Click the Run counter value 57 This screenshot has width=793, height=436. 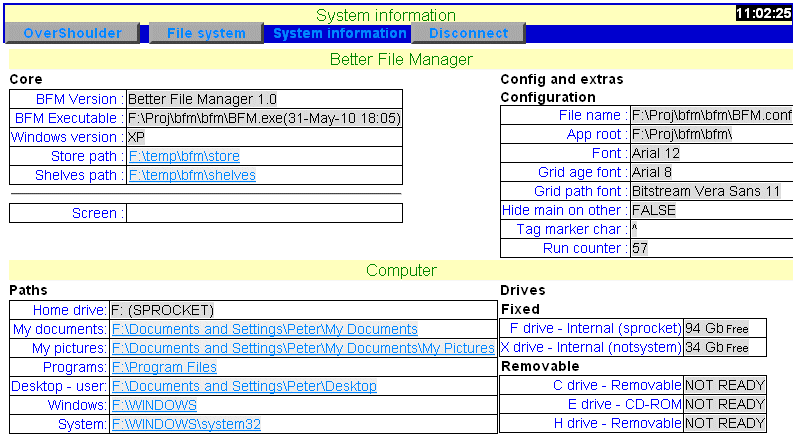click(639, 248)
